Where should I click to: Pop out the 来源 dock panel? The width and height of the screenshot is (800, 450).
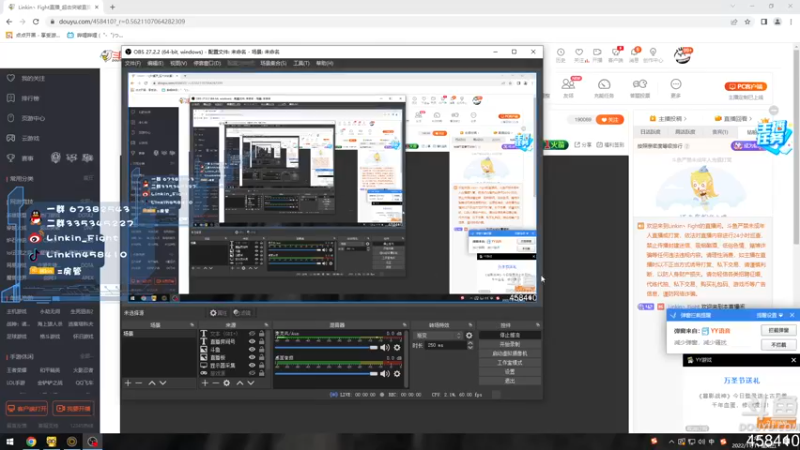click(x=266, y=325)
